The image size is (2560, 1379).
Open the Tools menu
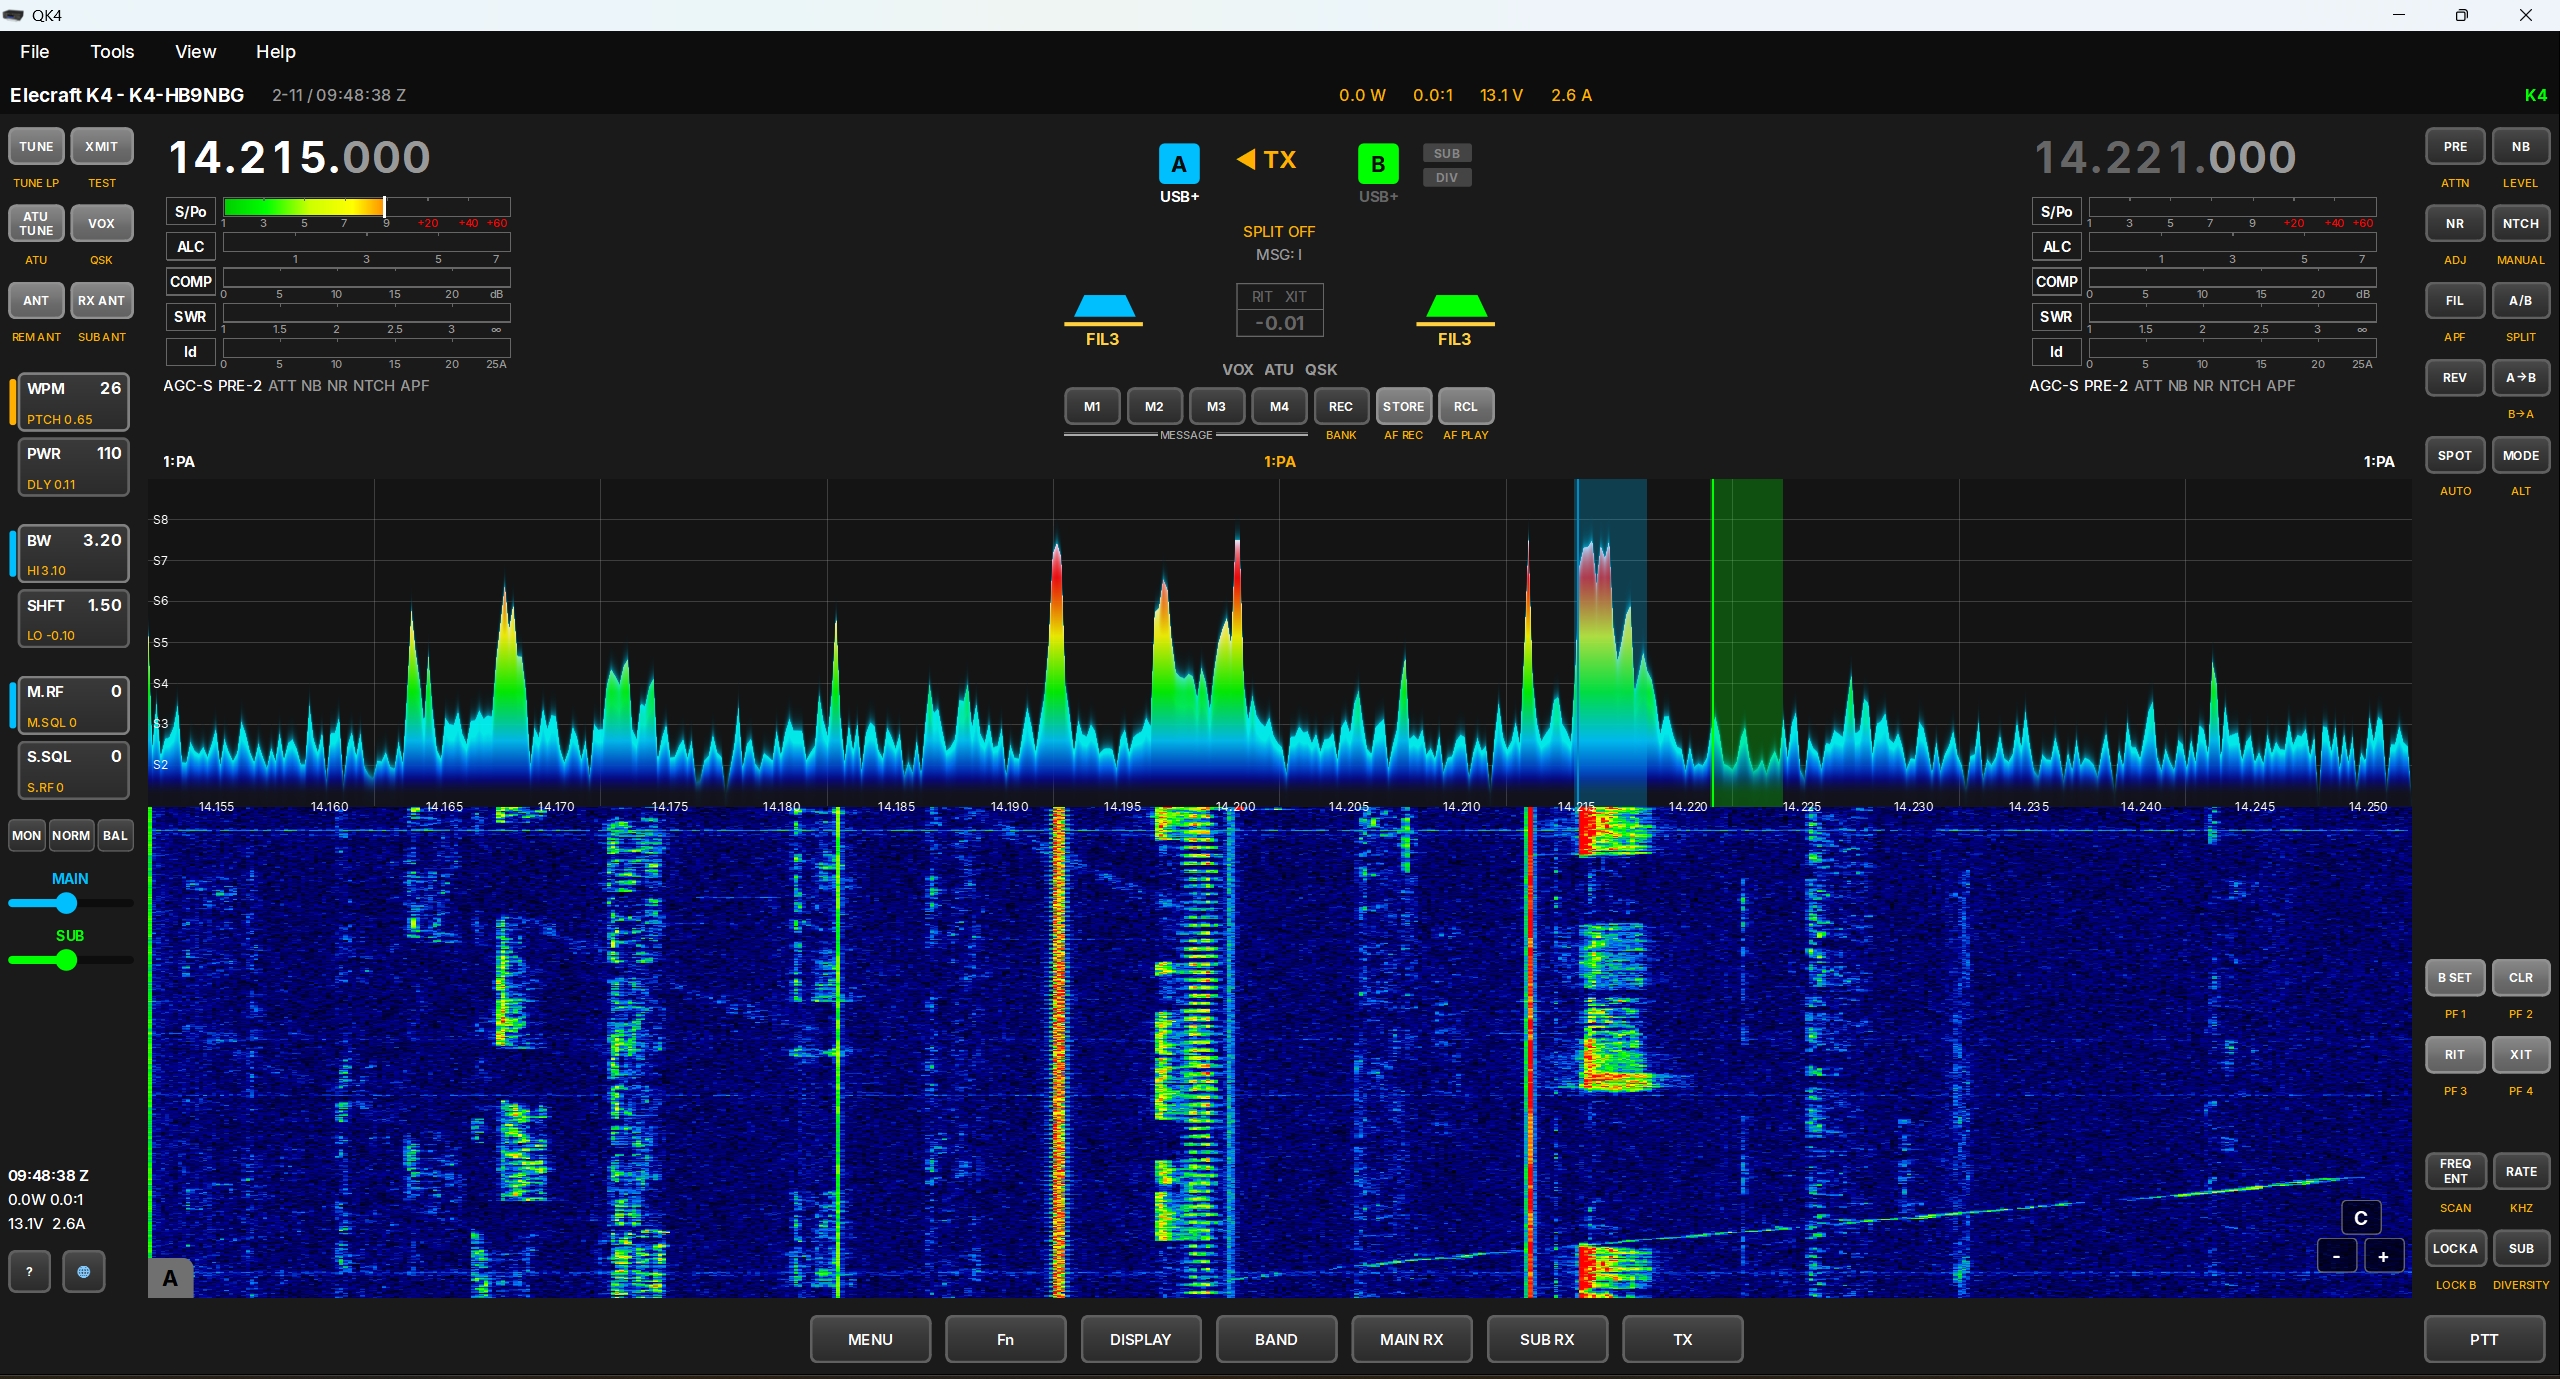[x=112, y=52]
